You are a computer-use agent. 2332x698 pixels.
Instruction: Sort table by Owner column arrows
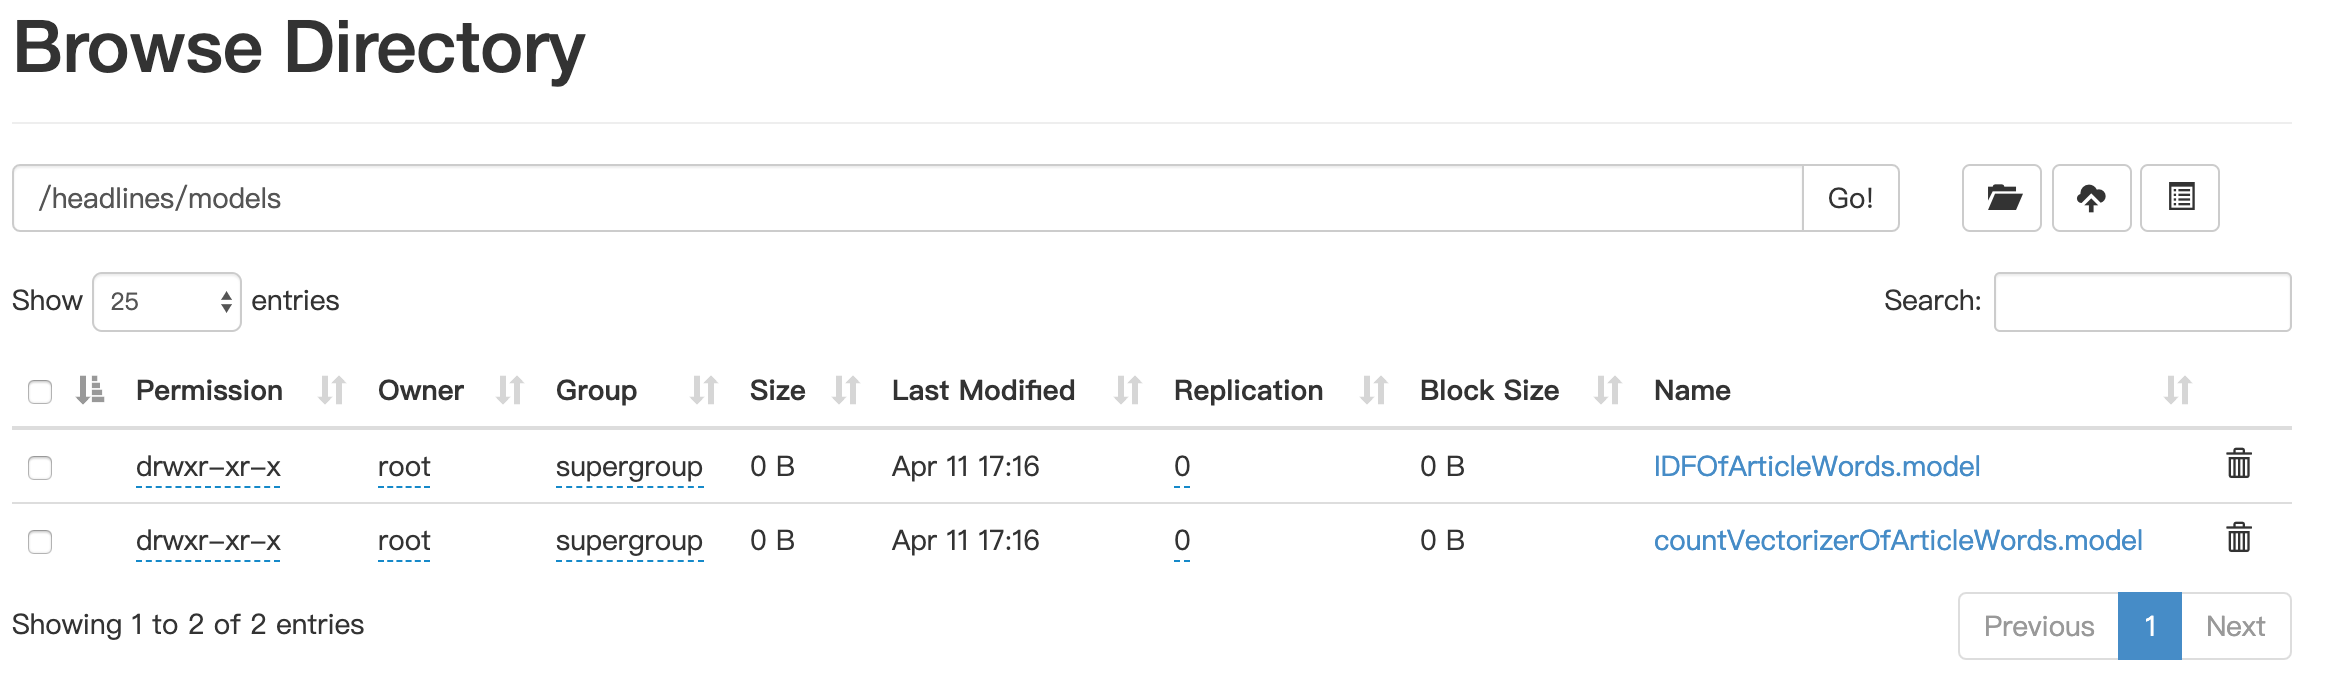(509, 390)
